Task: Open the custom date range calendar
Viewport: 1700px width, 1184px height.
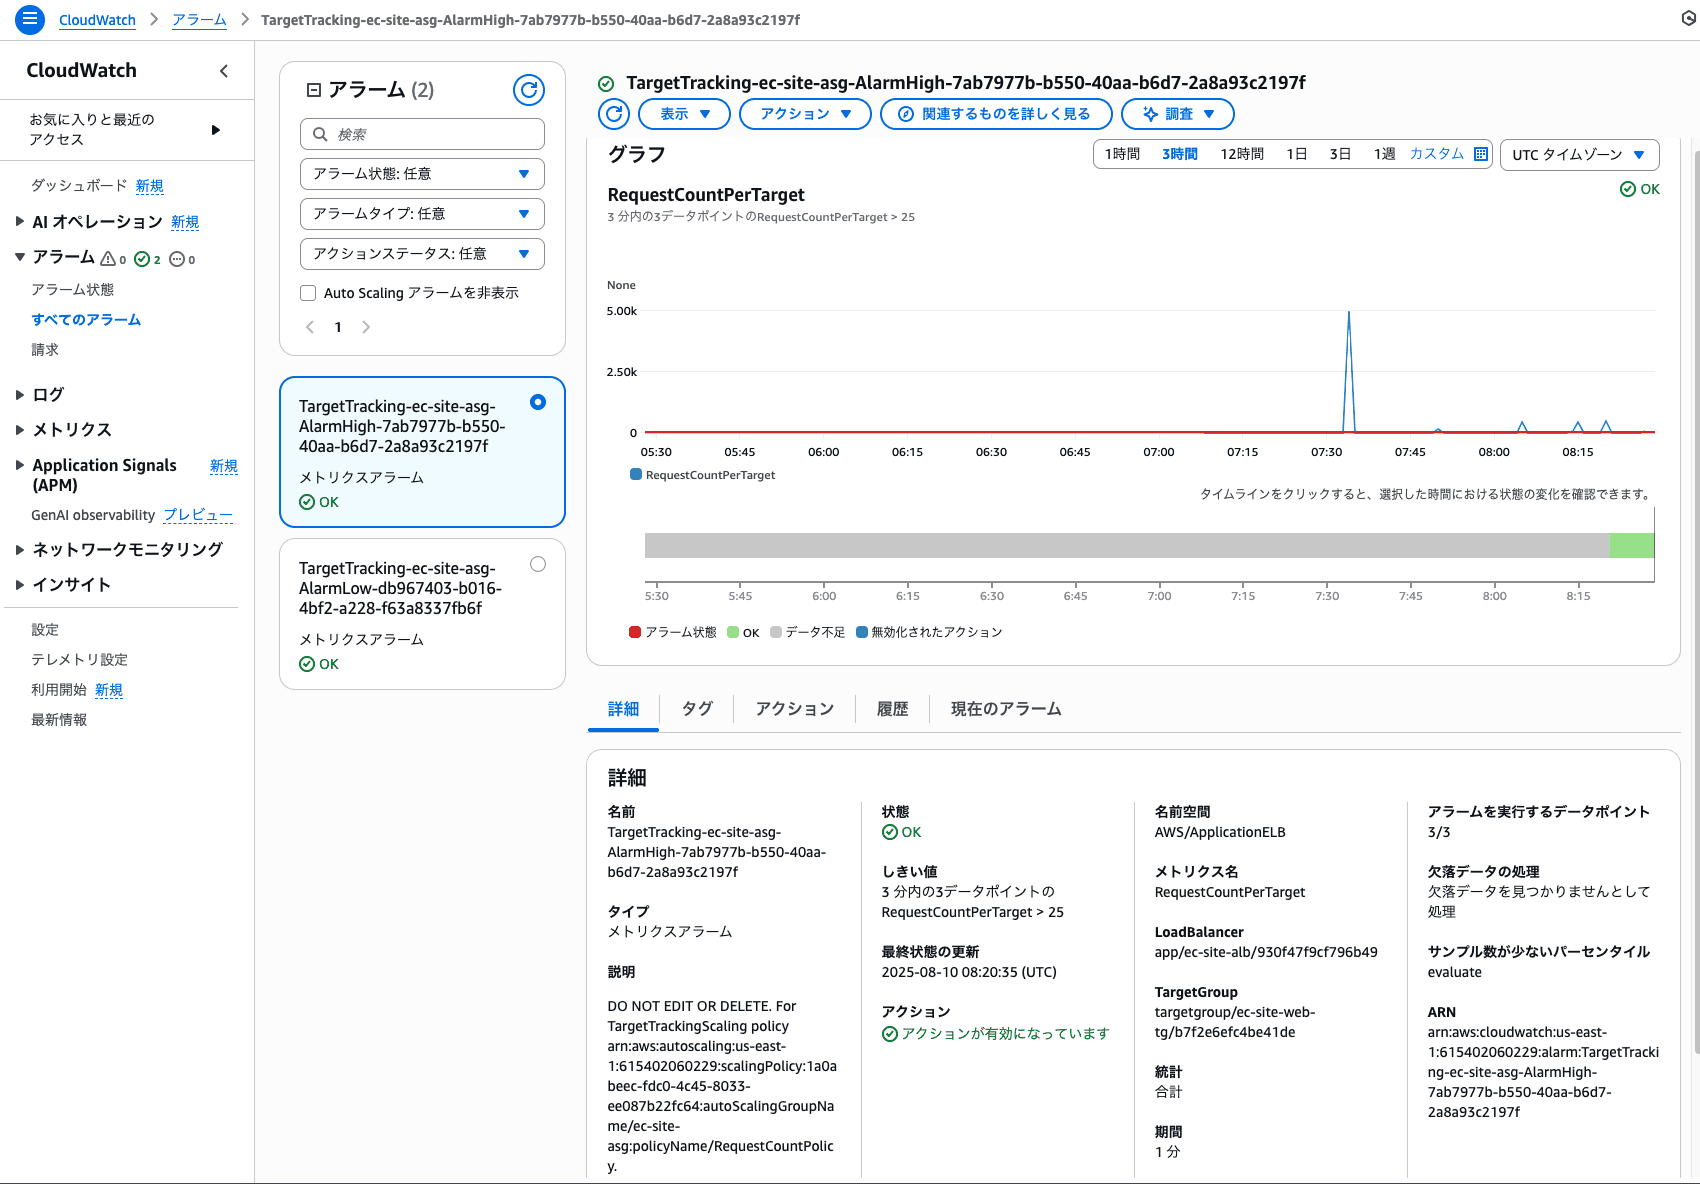Action: pyautogui.click(x=1481, y=154)
